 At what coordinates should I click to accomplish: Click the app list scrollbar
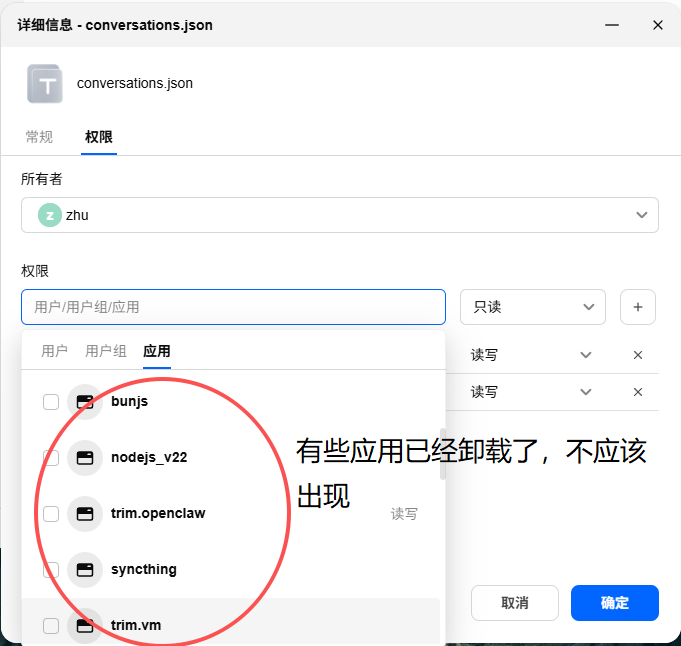coord(443,454)
